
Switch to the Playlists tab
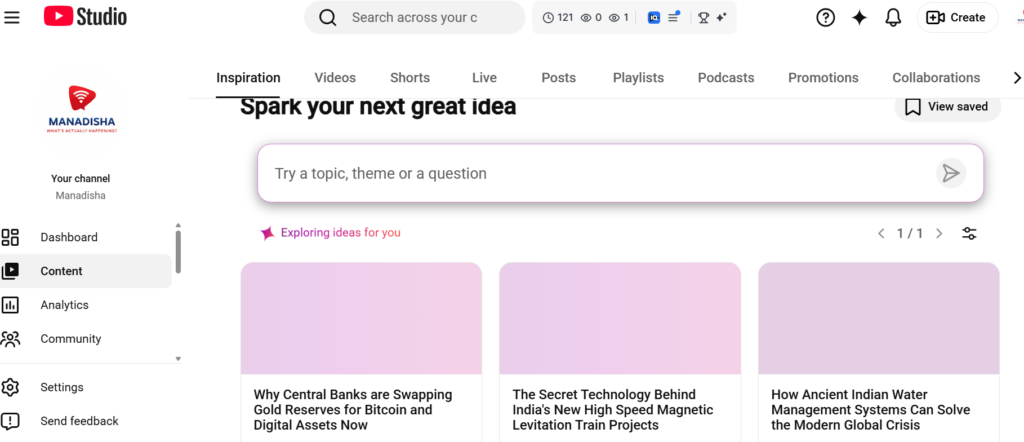638,78
